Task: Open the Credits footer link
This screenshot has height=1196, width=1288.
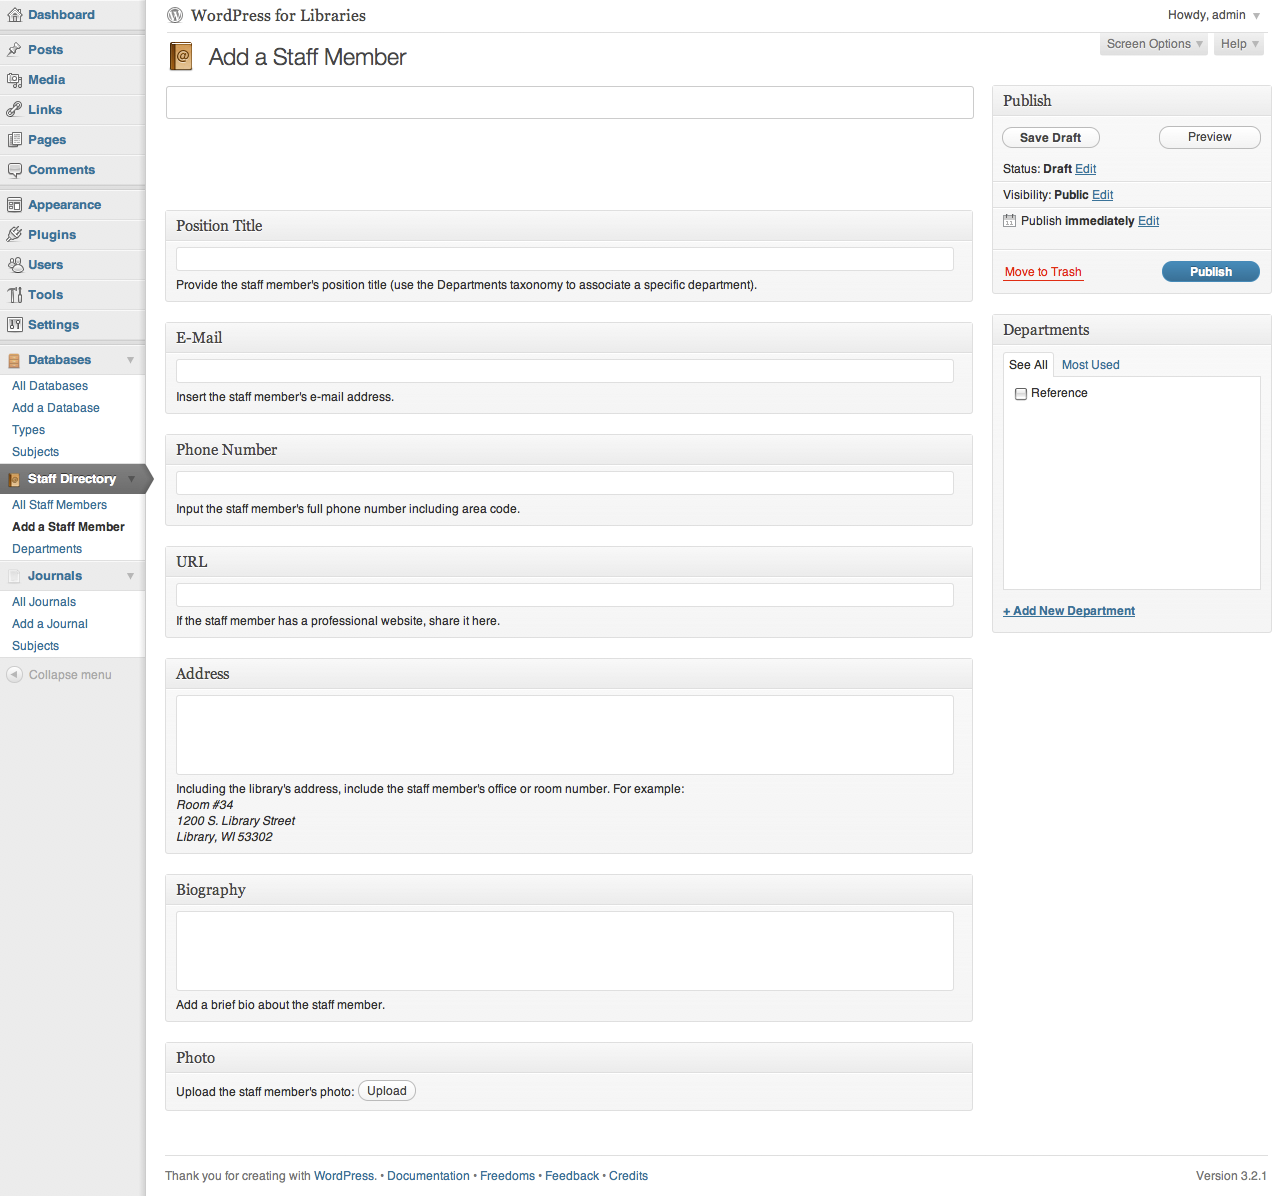Action: pyautogui.click(x=628, y=1176)
